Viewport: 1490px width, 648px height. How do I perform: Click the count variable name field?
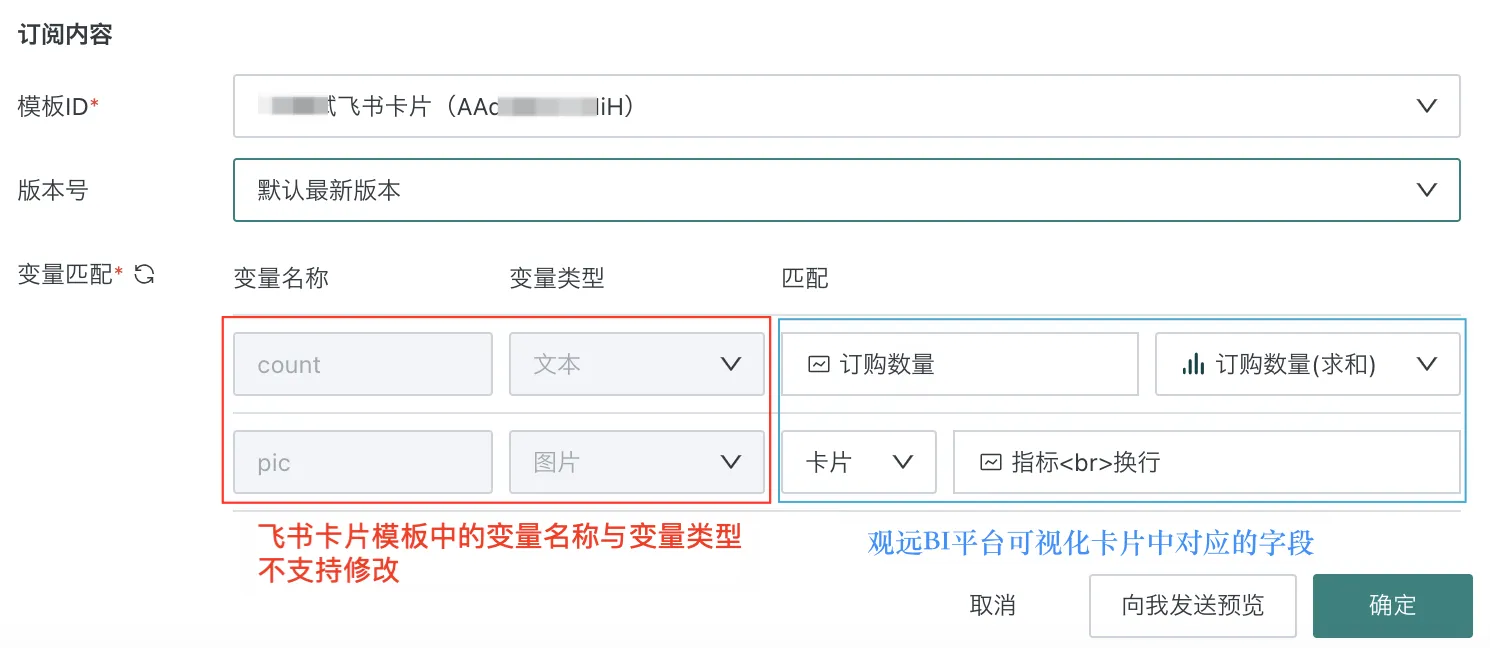pyautogui.click(x=362, y=365)
